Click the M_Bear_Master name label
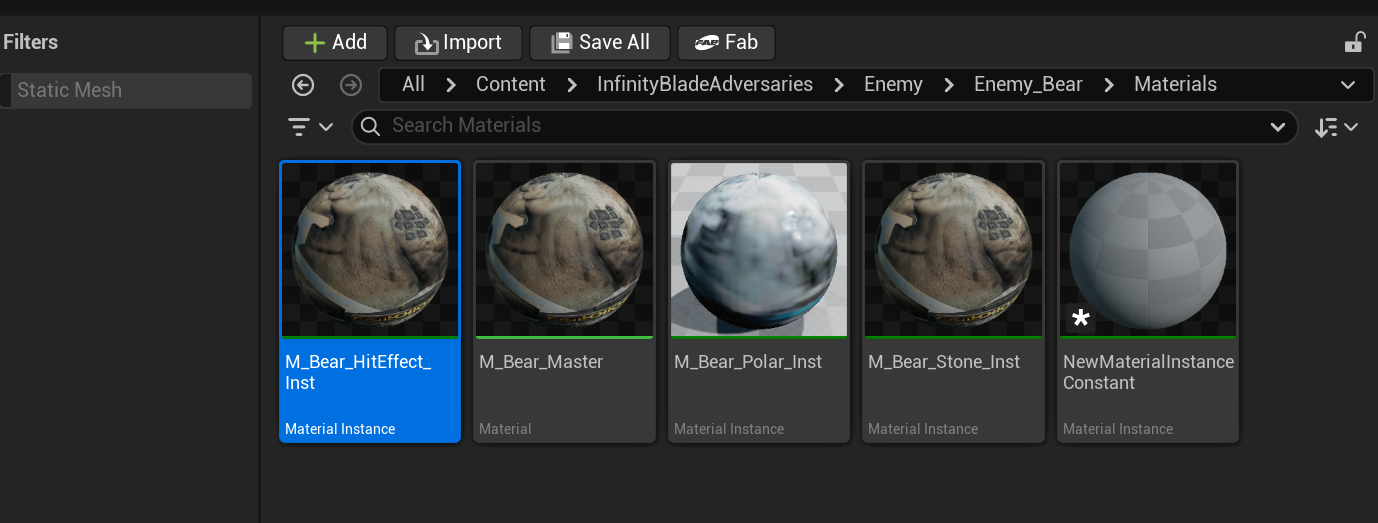This screenshot has width=1378, height=523. click(x=541, y=362)
